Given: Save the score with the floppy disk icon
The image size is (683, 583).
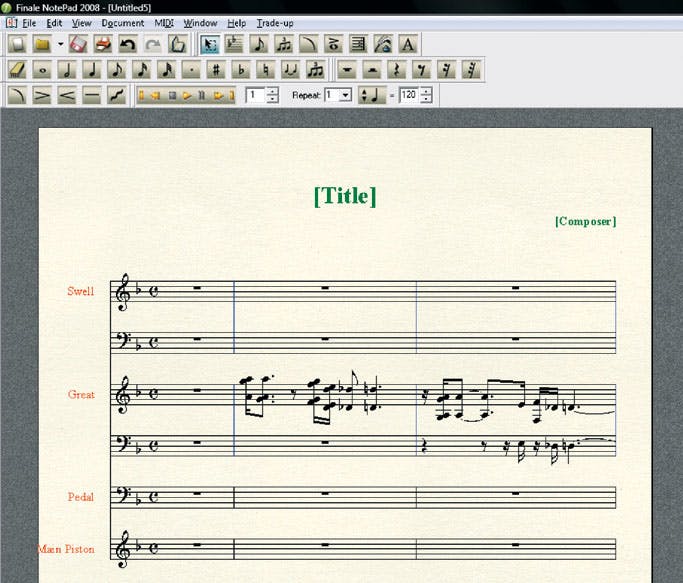Looking at the screenshot, I should coord(78,44).
